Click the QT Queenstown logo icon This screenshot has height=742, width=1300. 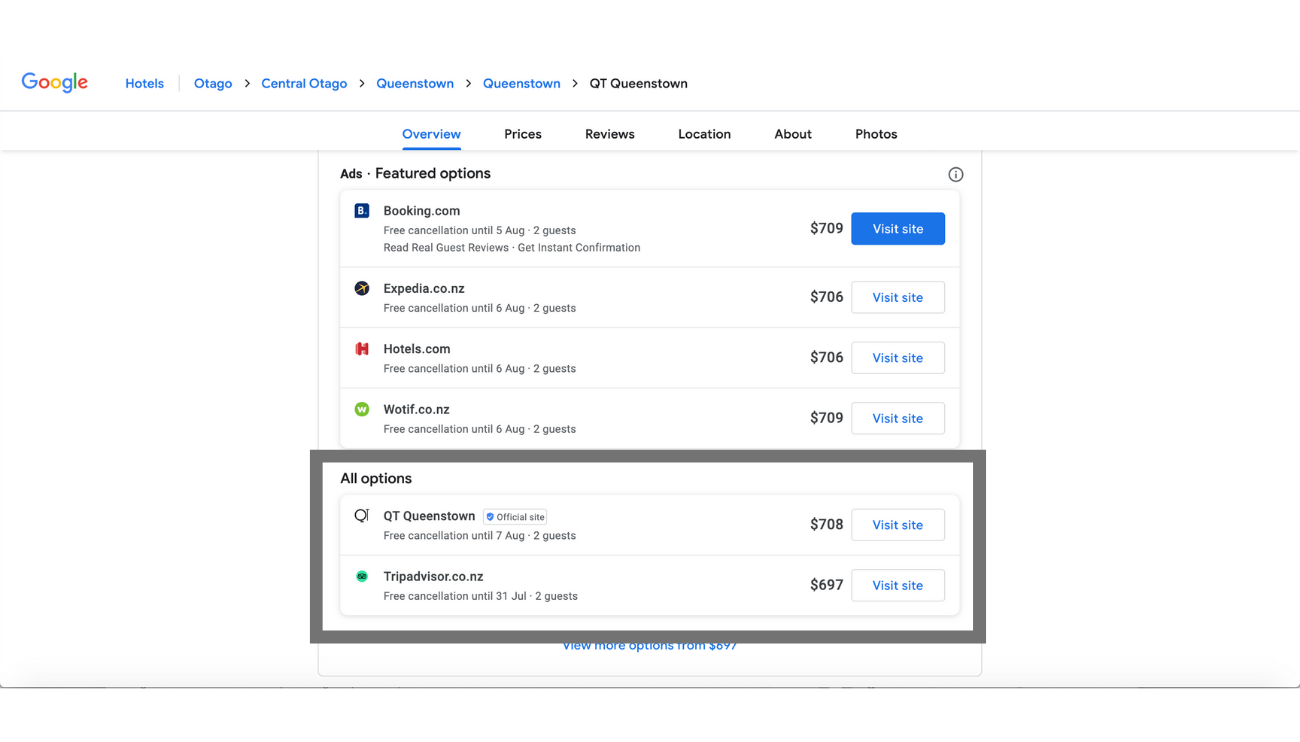(x=362, y=516)
